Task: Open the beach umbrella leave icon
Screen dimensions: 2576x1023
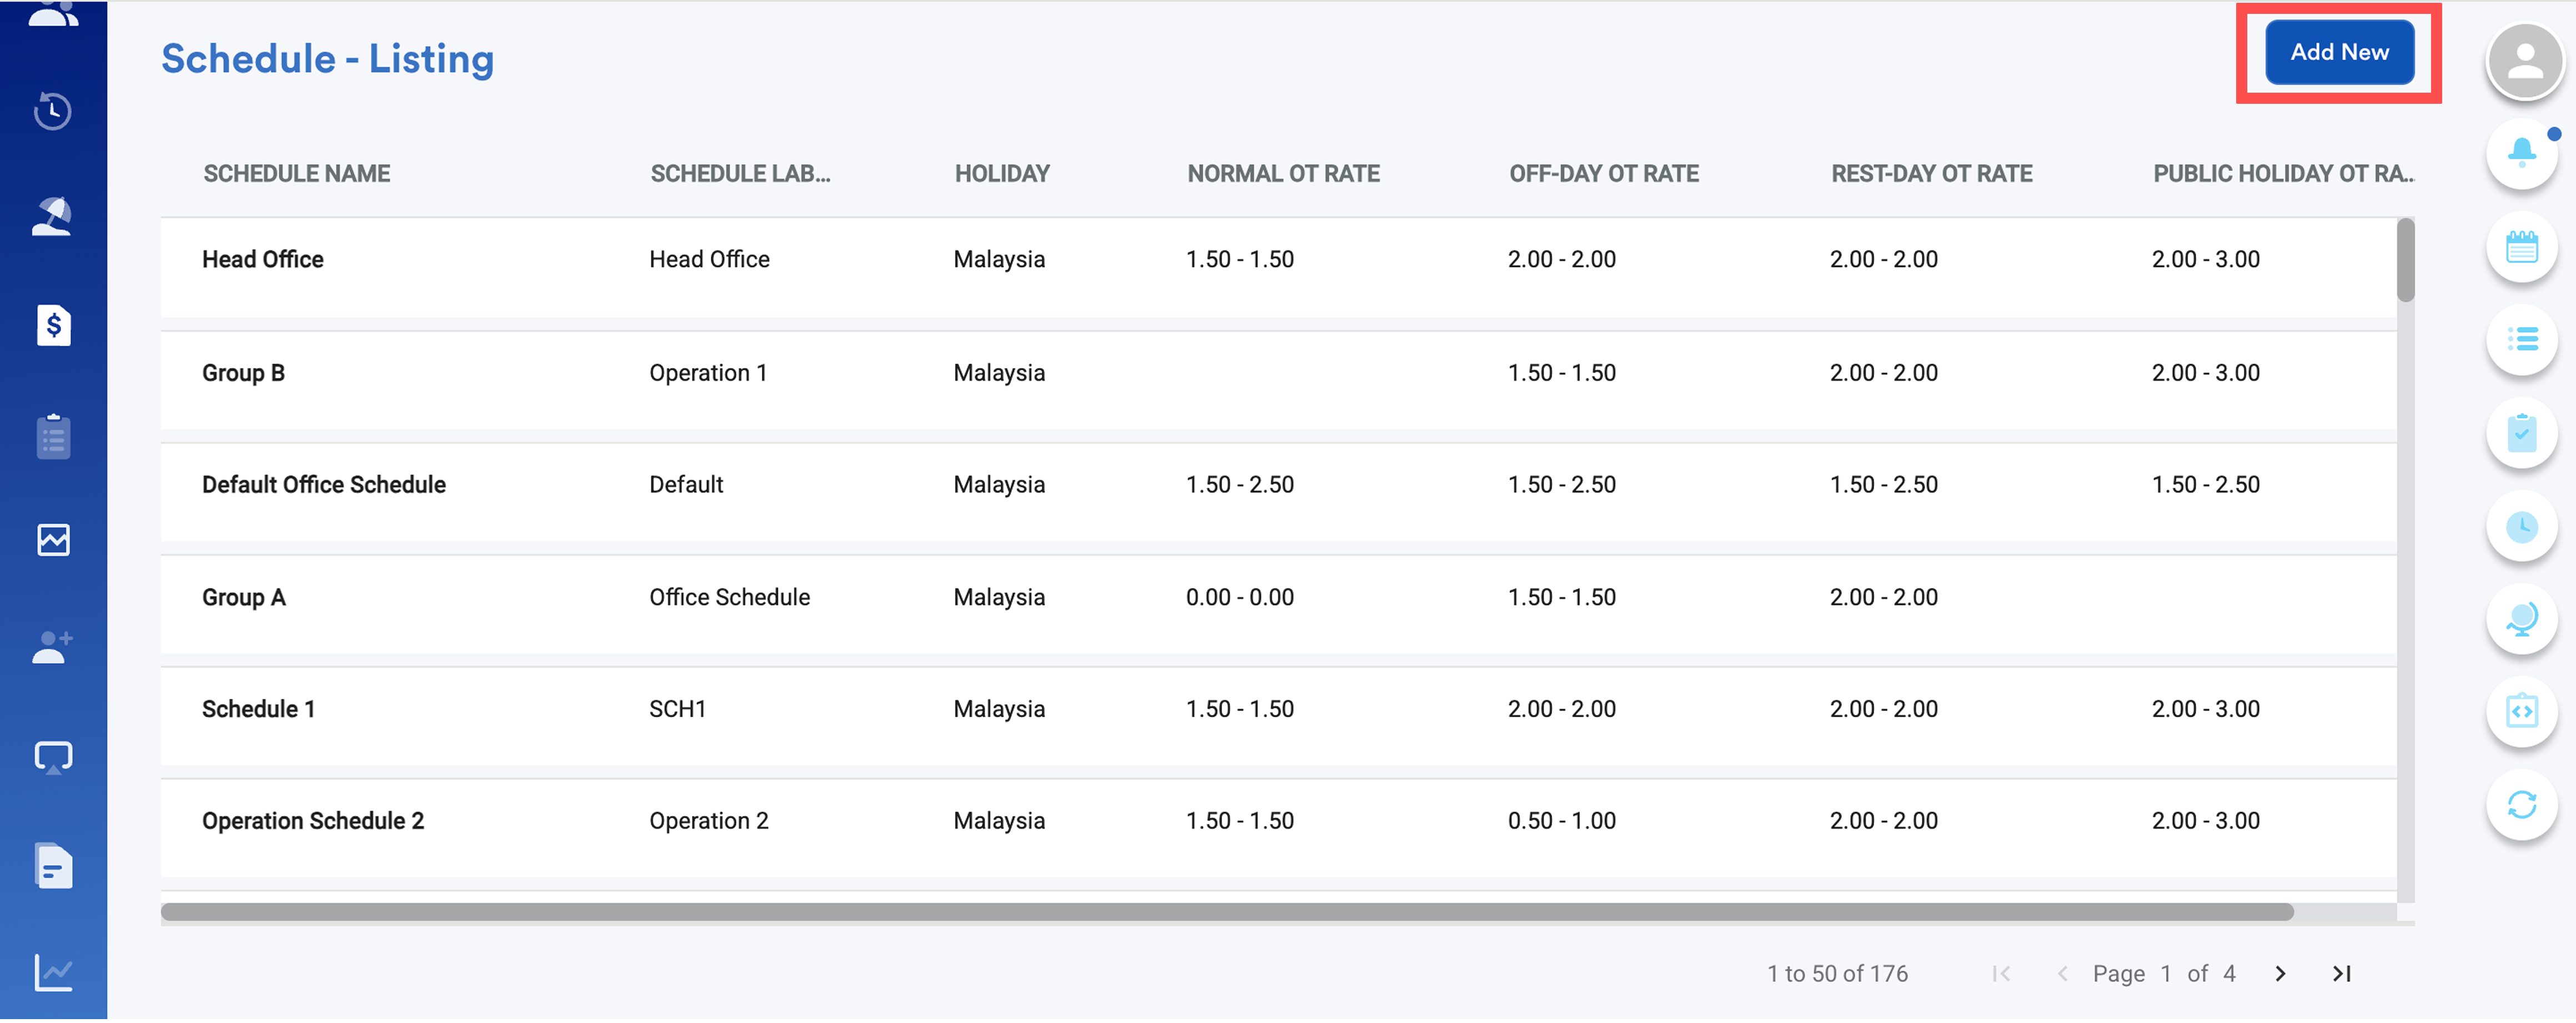Action: 53,217
